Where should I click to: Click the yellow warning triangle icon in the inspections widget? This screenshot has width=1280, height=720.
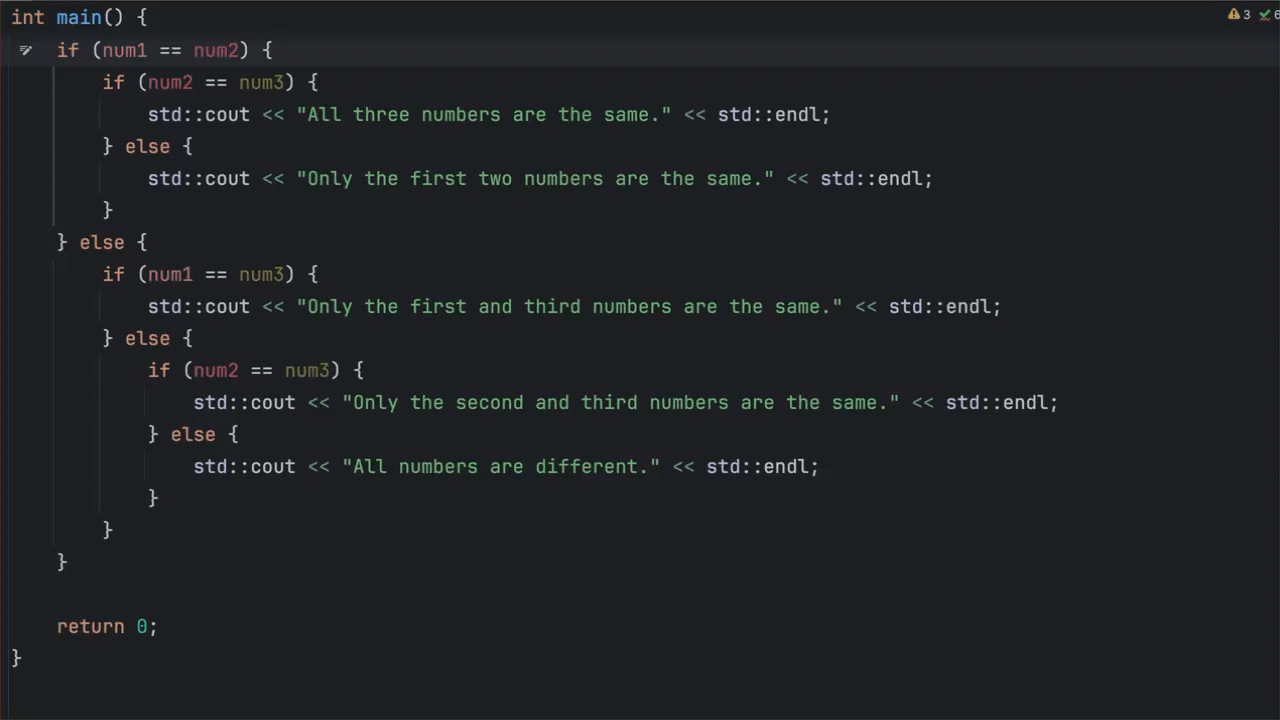pos(1234,13)
